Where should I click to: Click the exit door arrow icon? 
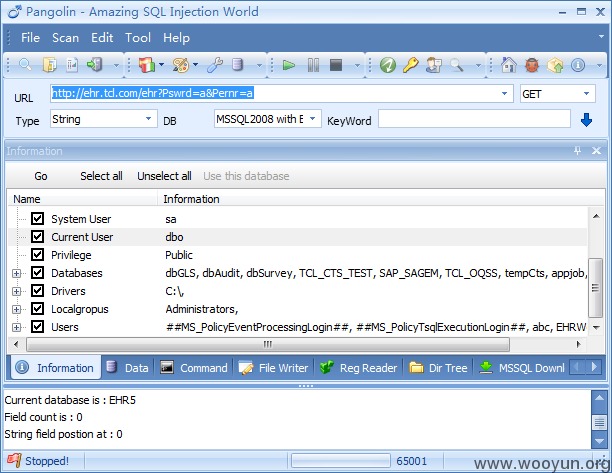pyautogui.click(x=94, y=64)
